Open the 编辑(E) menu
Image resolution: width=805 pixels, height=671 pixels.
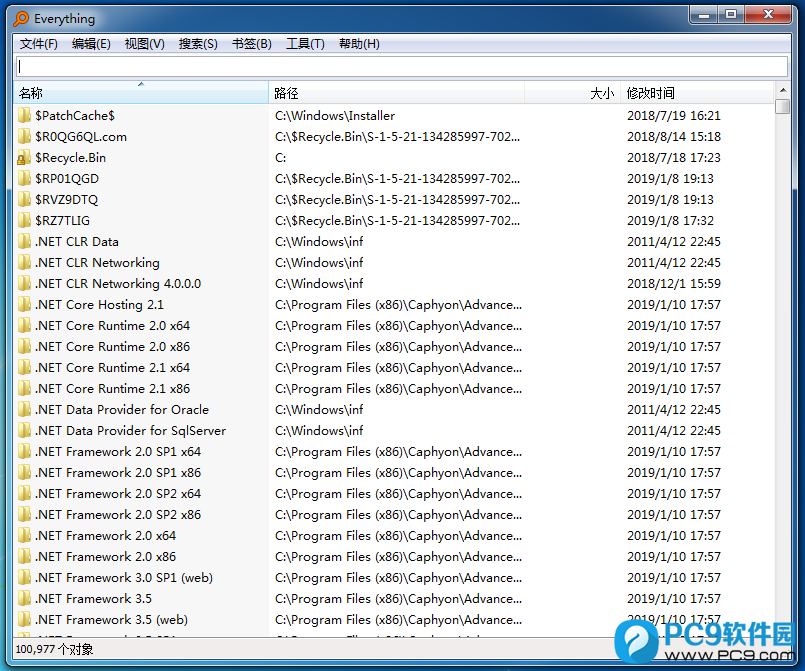pyautogui.click(x=91, y=44)
